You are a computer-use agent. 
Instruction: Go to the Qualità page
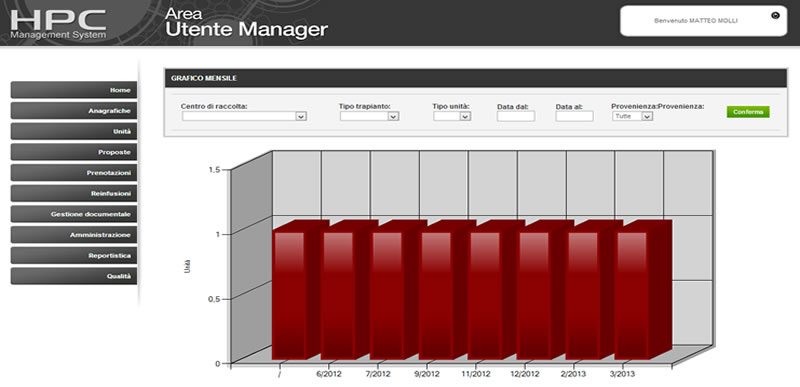point(74,276)
